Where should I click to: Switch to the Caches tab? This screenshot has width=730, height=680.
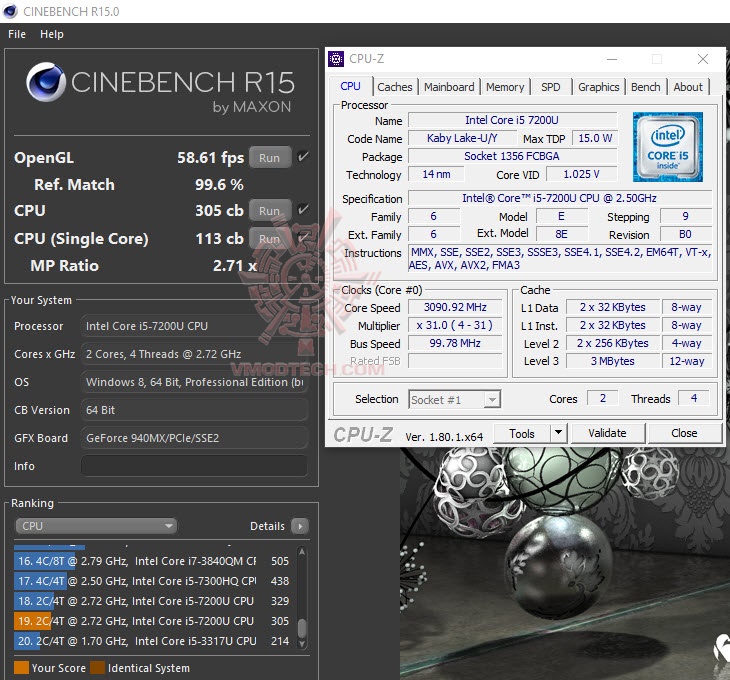click(395, 87)
